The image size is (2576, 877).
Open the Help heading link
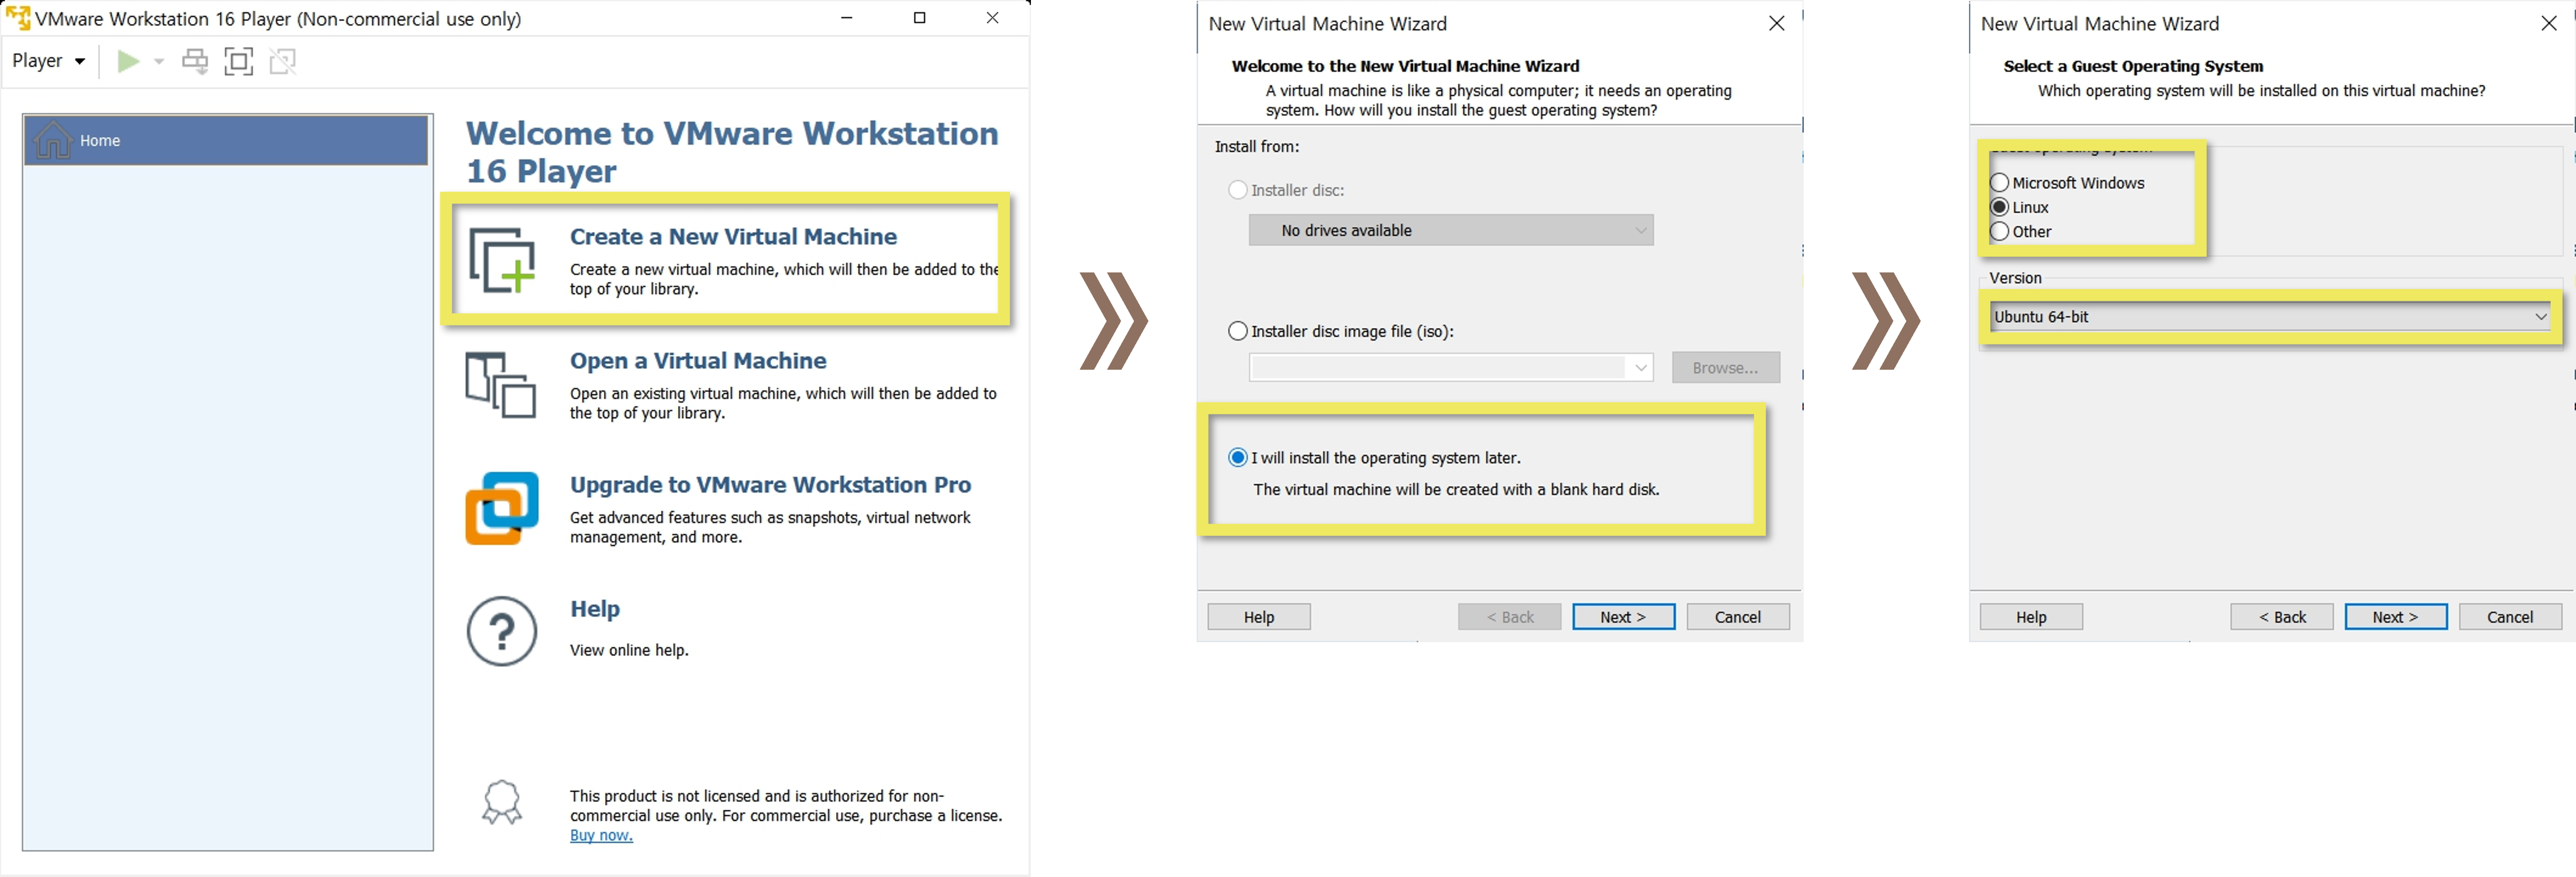coord(595,609)
